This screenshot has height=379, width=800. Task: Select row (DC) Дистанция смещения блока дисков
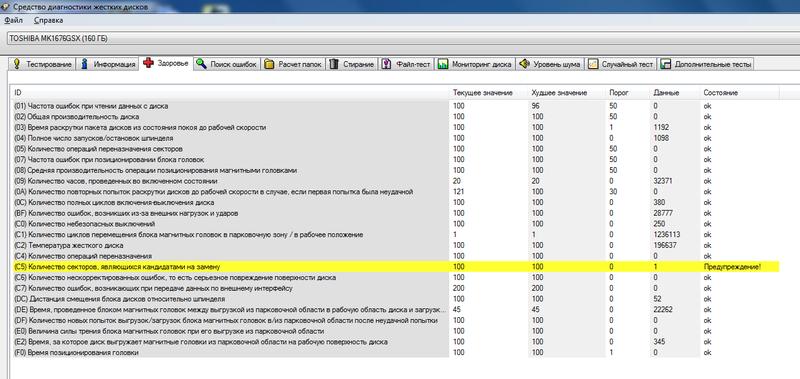pos(395,299)
